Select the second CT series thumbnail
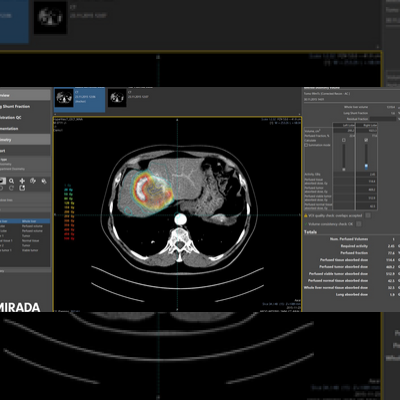The height and width of the screenshot is (400, 400). click(x=117, y=98)
